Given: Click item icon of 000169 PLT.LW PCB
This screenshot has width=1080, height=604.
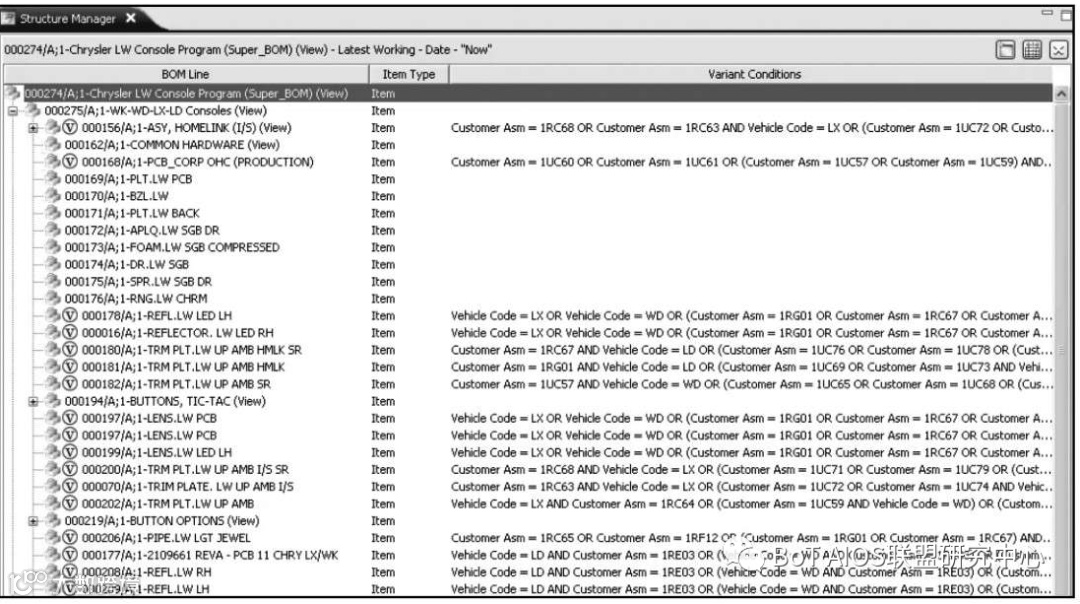Looking at the screenshot, I should pos(53,178).
